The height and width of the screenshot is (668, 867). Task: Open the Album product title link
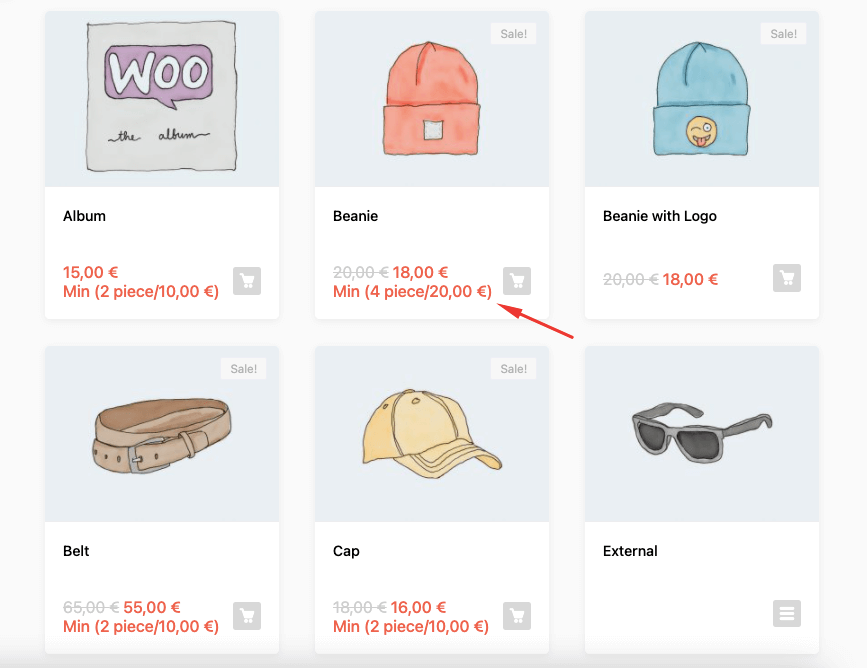(x=84, y=216)
